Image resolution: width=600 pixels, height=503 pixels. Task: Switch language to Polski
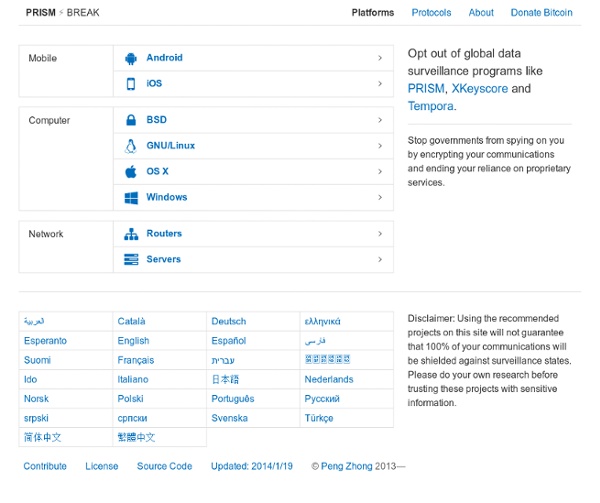pos(130,399)
